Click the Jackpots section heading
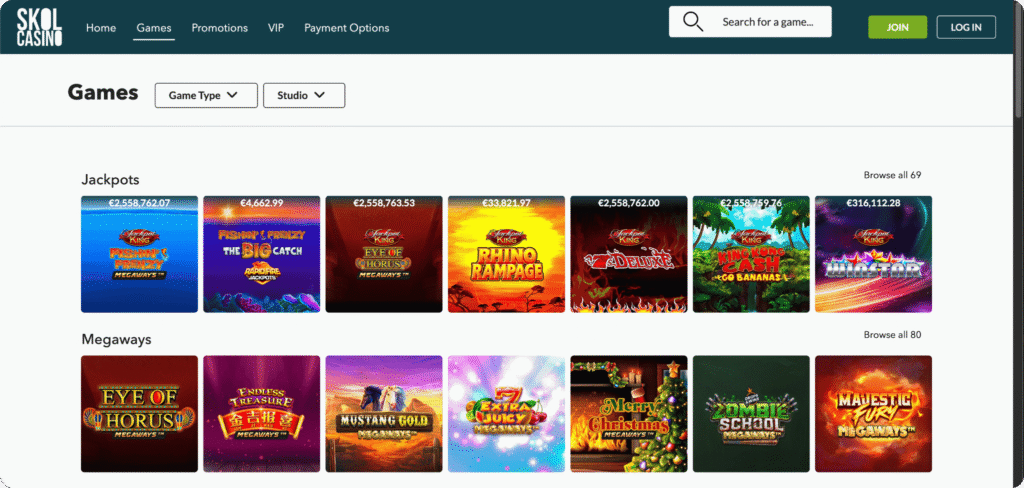Image resolution: width=1024 pixels, height=488 pixels. 110,179
